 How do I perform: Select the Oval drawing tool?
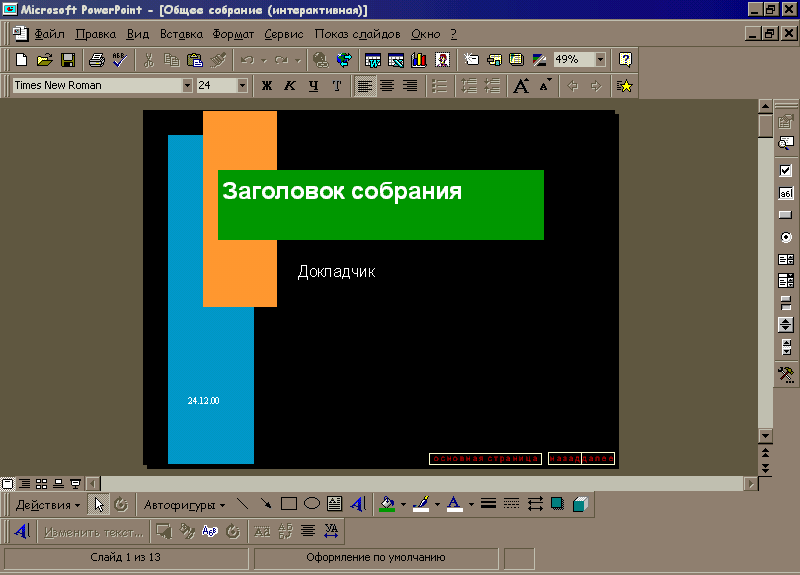[312, 505]
